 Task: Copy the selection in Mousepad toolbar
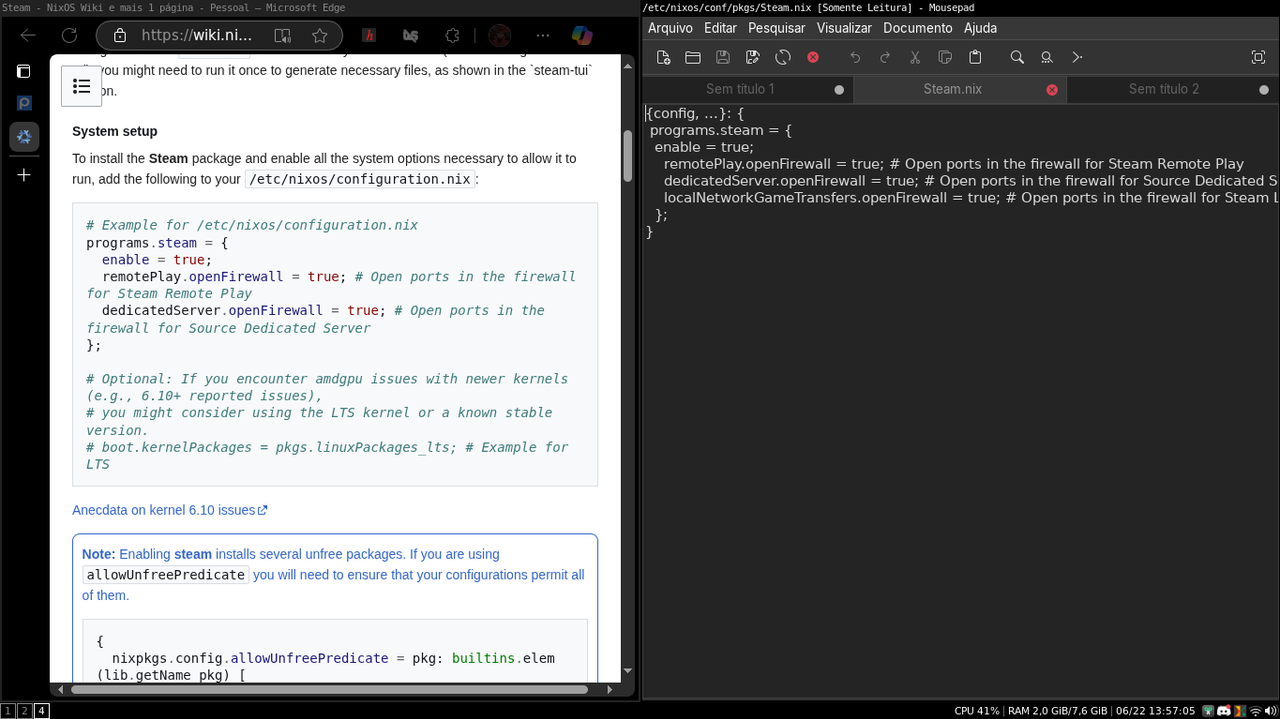tap(945, 57)
